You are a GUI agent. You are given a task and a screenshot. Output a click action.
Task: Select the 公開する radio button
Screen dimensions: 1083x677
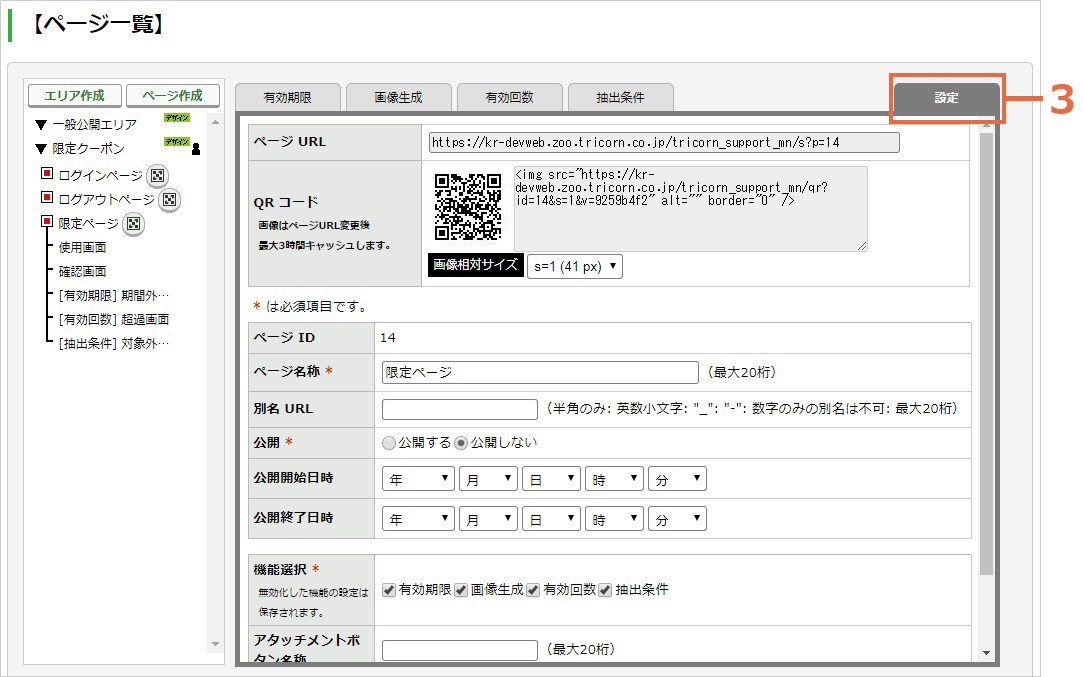[x=389, y=443]
